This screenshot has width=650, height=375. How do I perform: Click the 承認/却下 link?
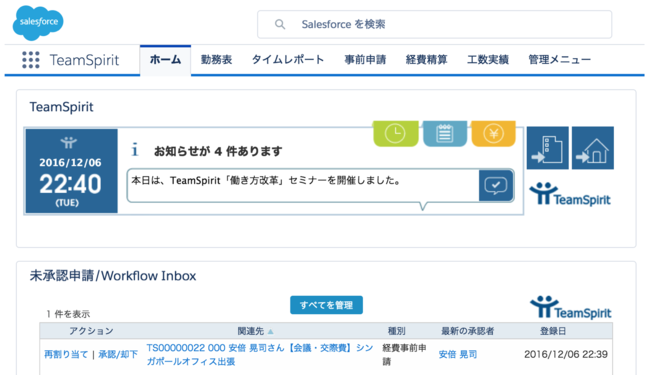coord(118,355)
